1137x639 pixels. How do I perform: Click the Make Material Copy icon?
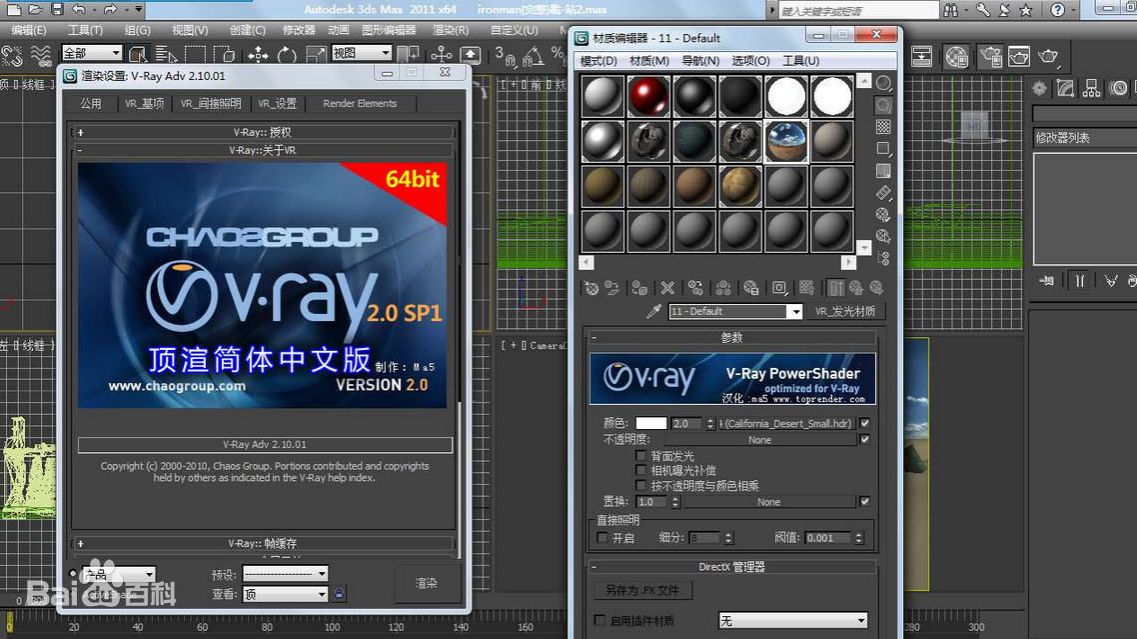(x=695, y=289)
